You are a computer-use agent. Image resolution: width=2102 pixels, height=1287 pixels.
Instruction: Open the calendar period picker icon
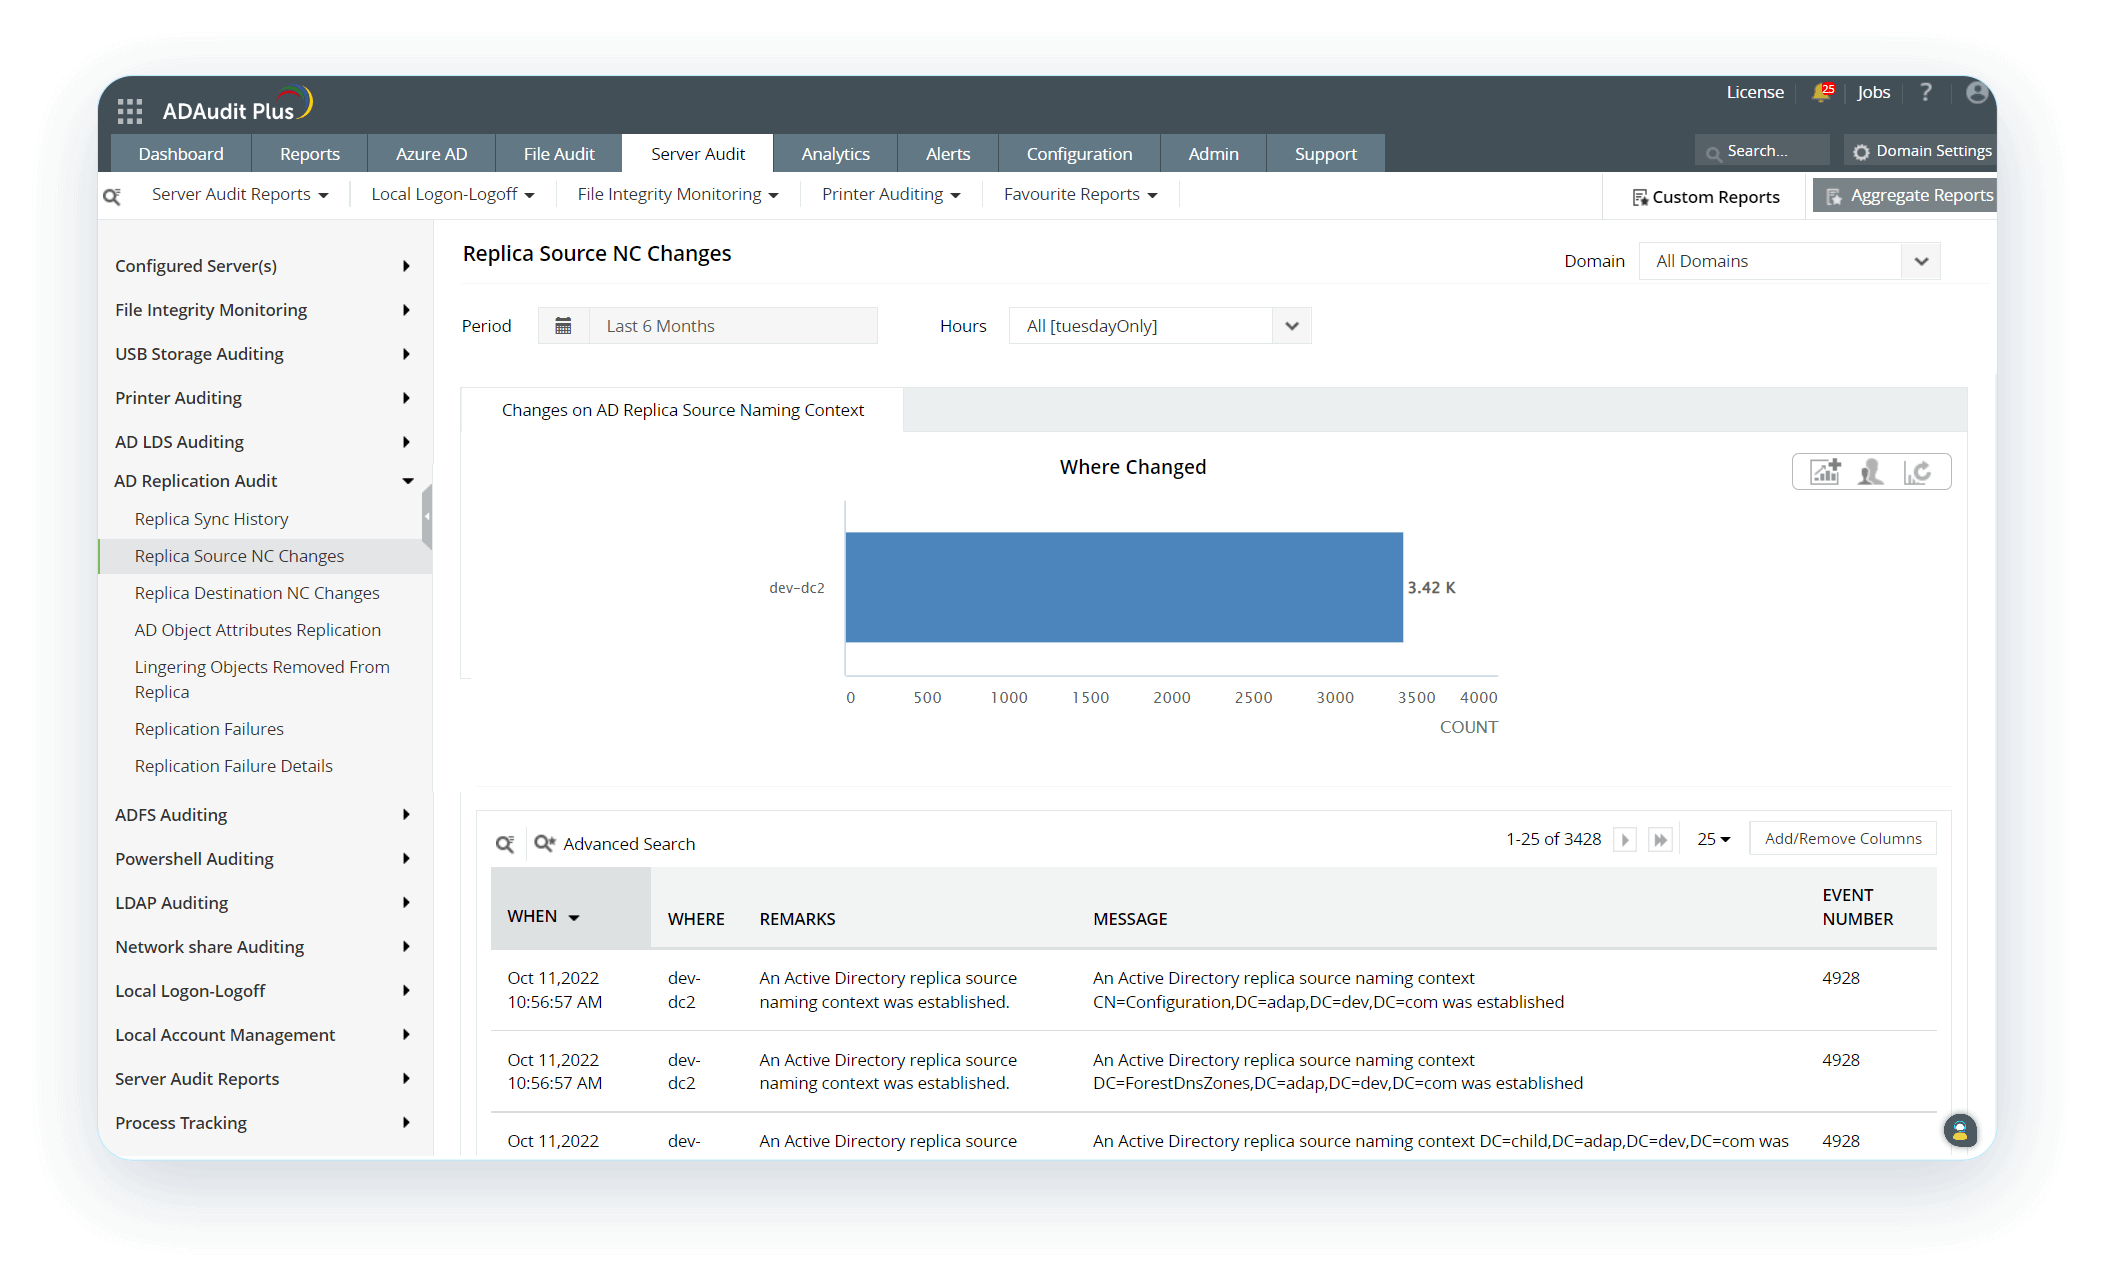tap(563, 326)
